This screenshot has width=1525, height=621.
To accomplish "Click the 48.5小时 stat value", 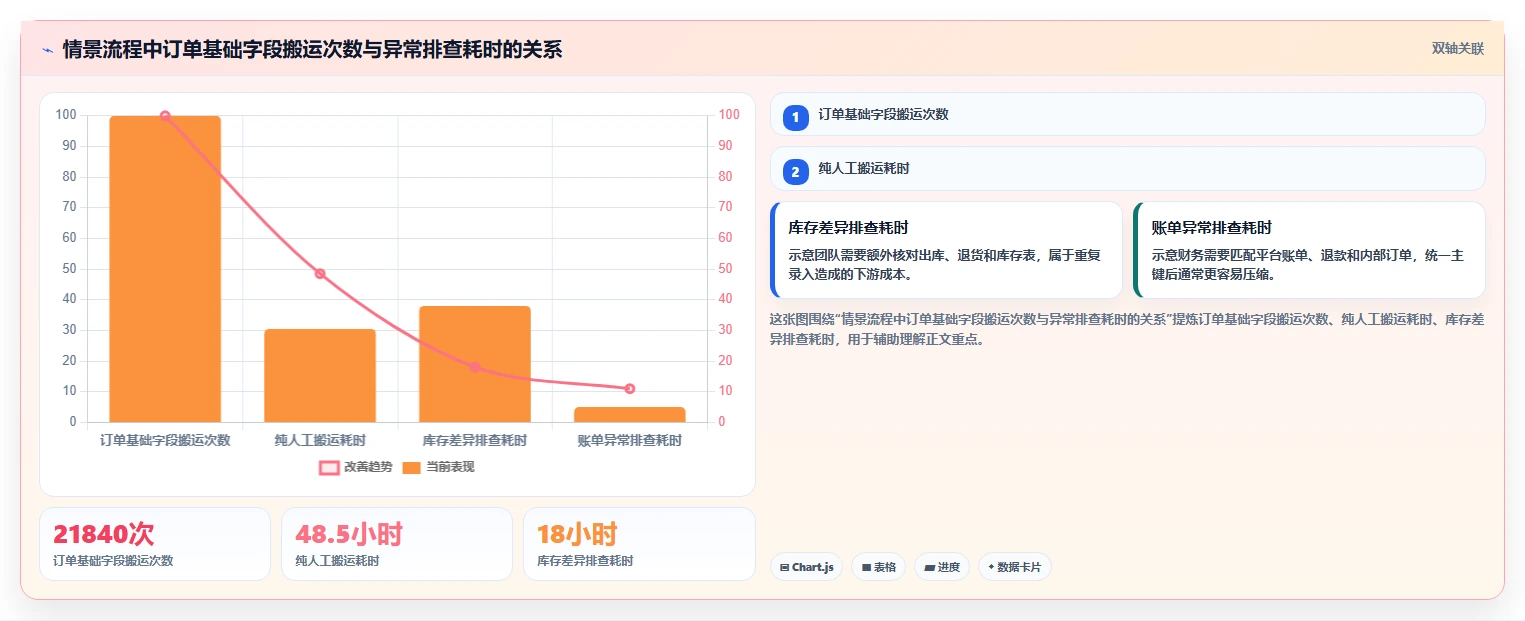I will 349,534.
